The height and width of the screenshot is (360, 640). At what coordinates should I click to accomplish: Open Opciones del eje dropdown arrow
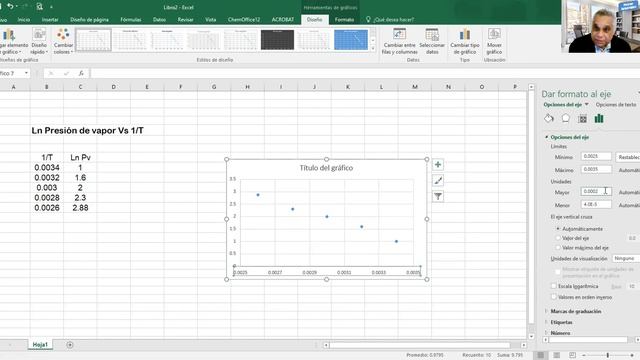pos(587,104)
